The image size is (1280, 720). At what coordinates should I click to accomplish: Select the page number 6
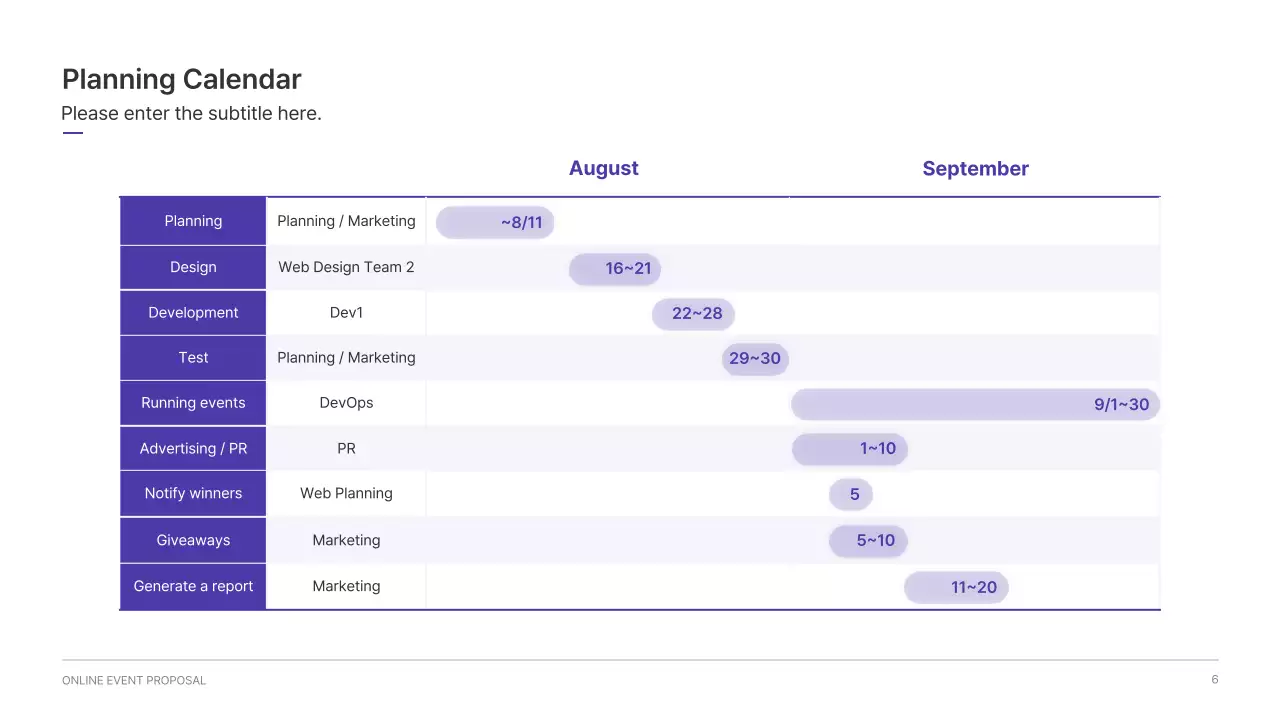1214,679
